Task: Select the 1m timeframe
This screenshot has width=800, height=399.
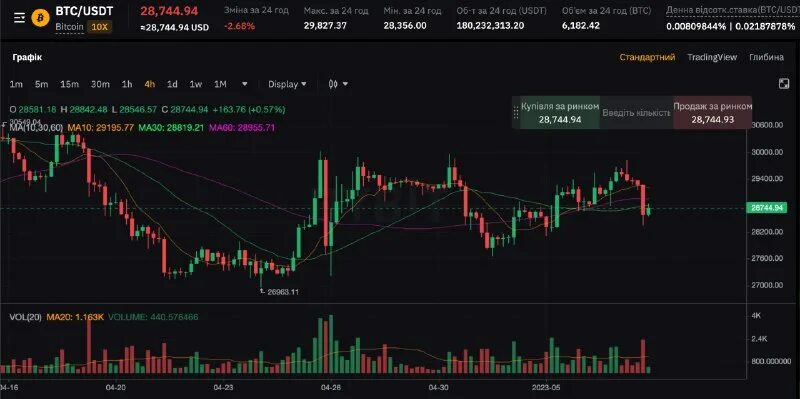Action: point(16,84)
